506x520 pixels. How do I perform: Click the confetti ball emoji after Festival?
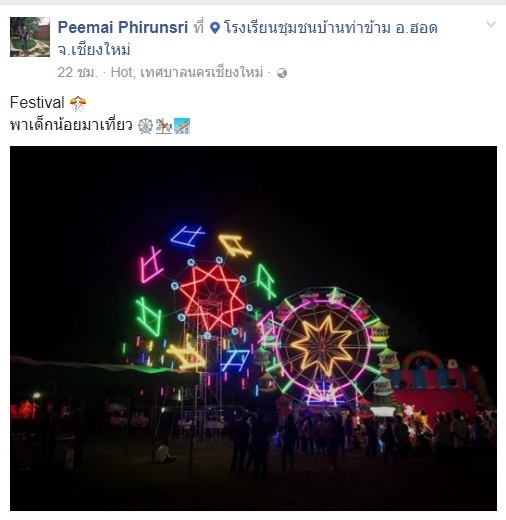[x=78, y=103]
